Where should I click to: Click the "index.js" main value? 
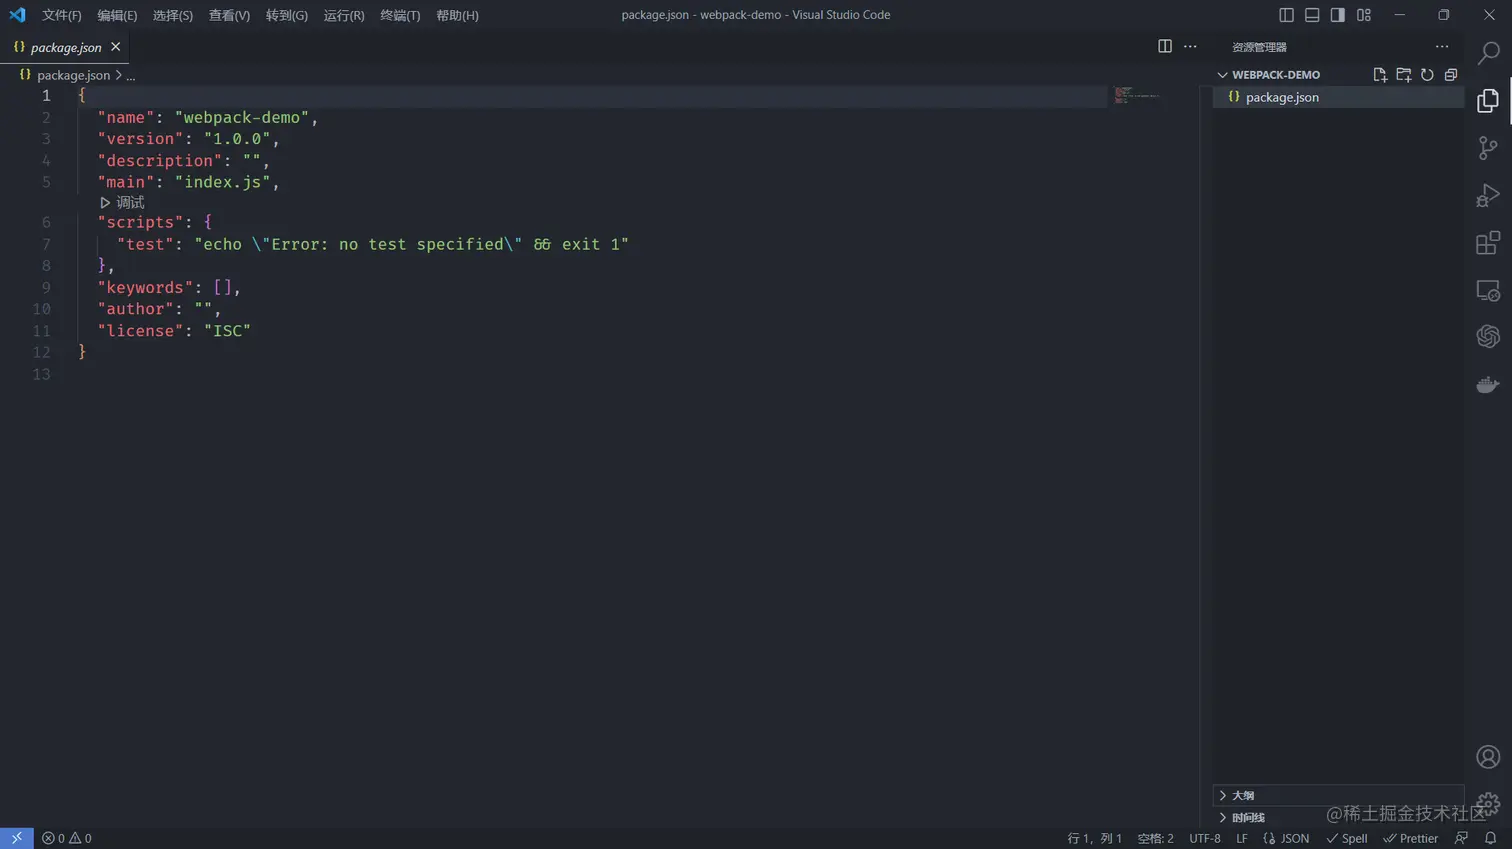pos(223,182)
